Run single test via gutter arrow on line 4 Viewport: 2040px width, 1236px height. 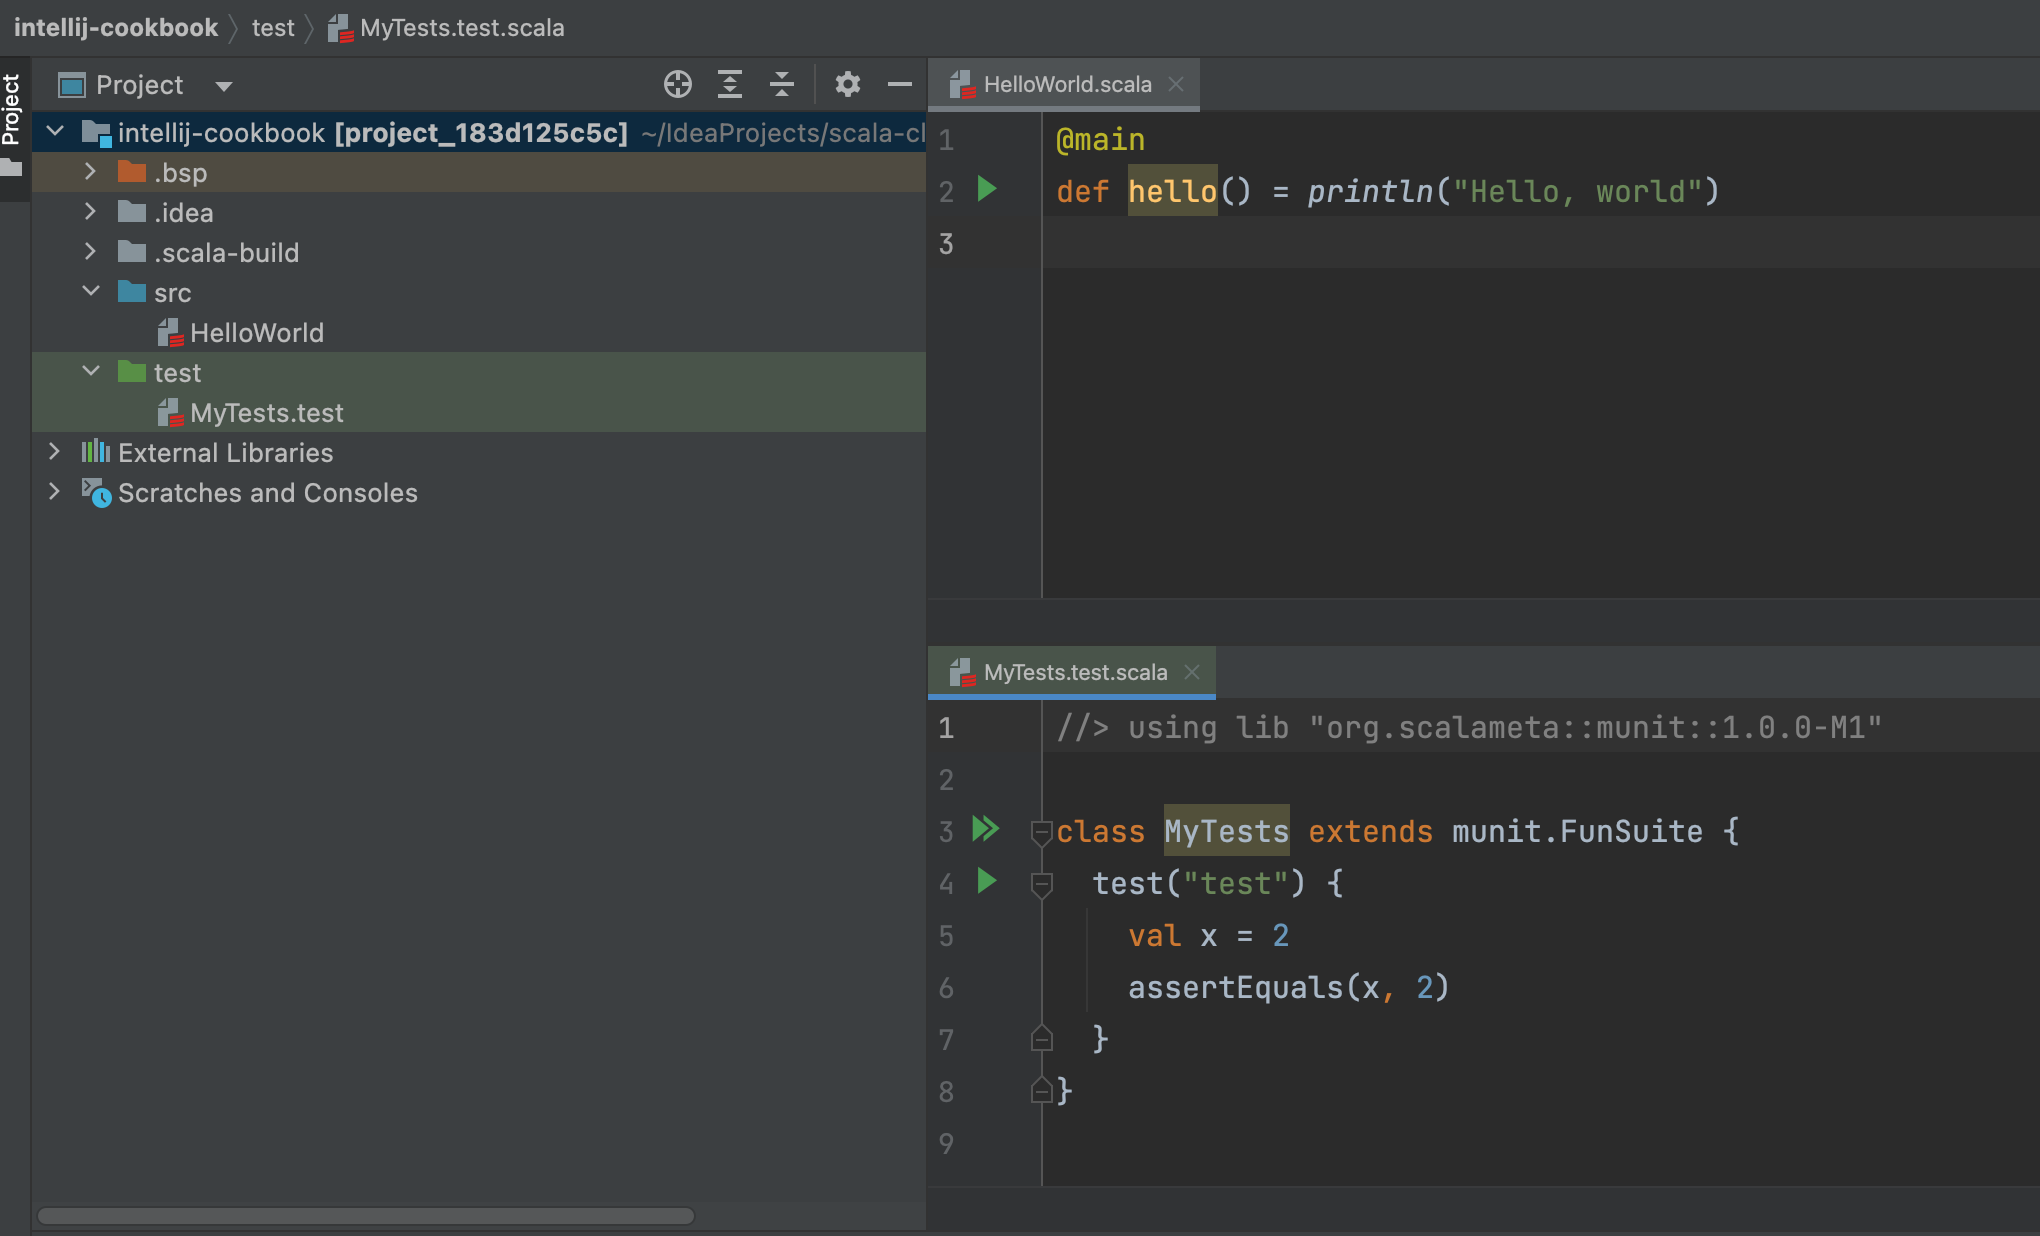click(987, 881)
